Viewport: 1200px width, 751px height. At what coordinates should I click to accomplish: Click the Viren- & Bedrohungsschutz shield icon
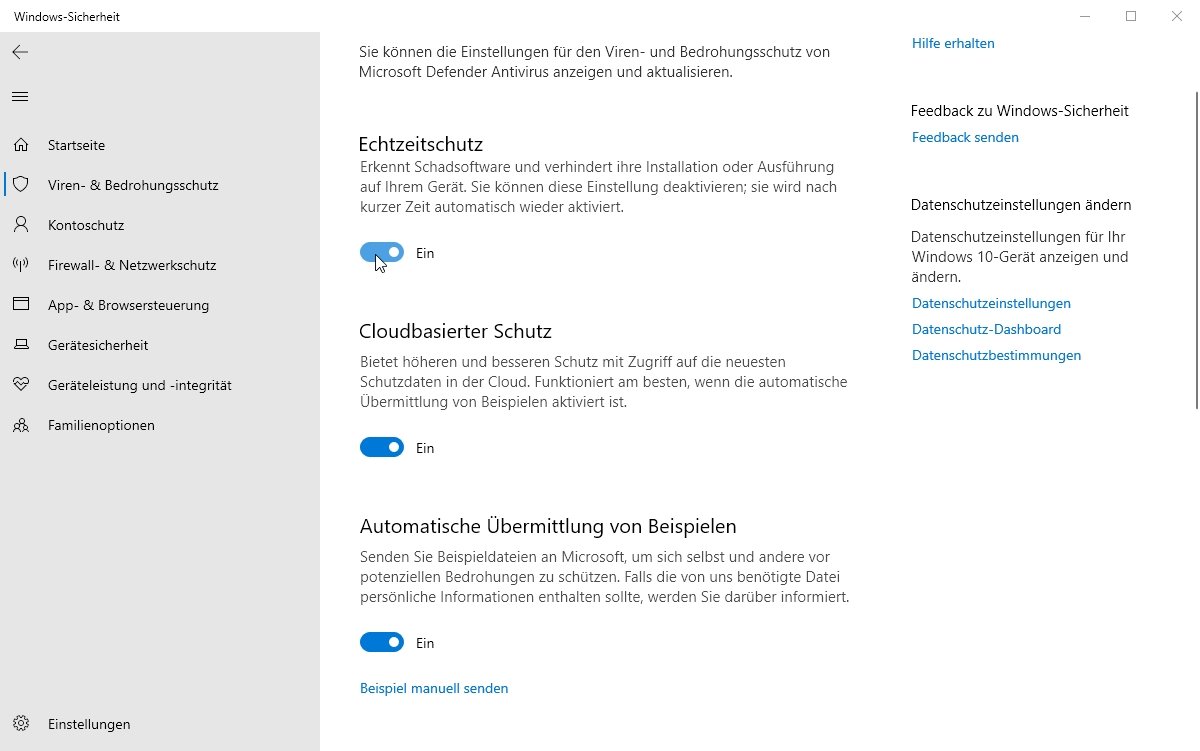click(20, 185)
